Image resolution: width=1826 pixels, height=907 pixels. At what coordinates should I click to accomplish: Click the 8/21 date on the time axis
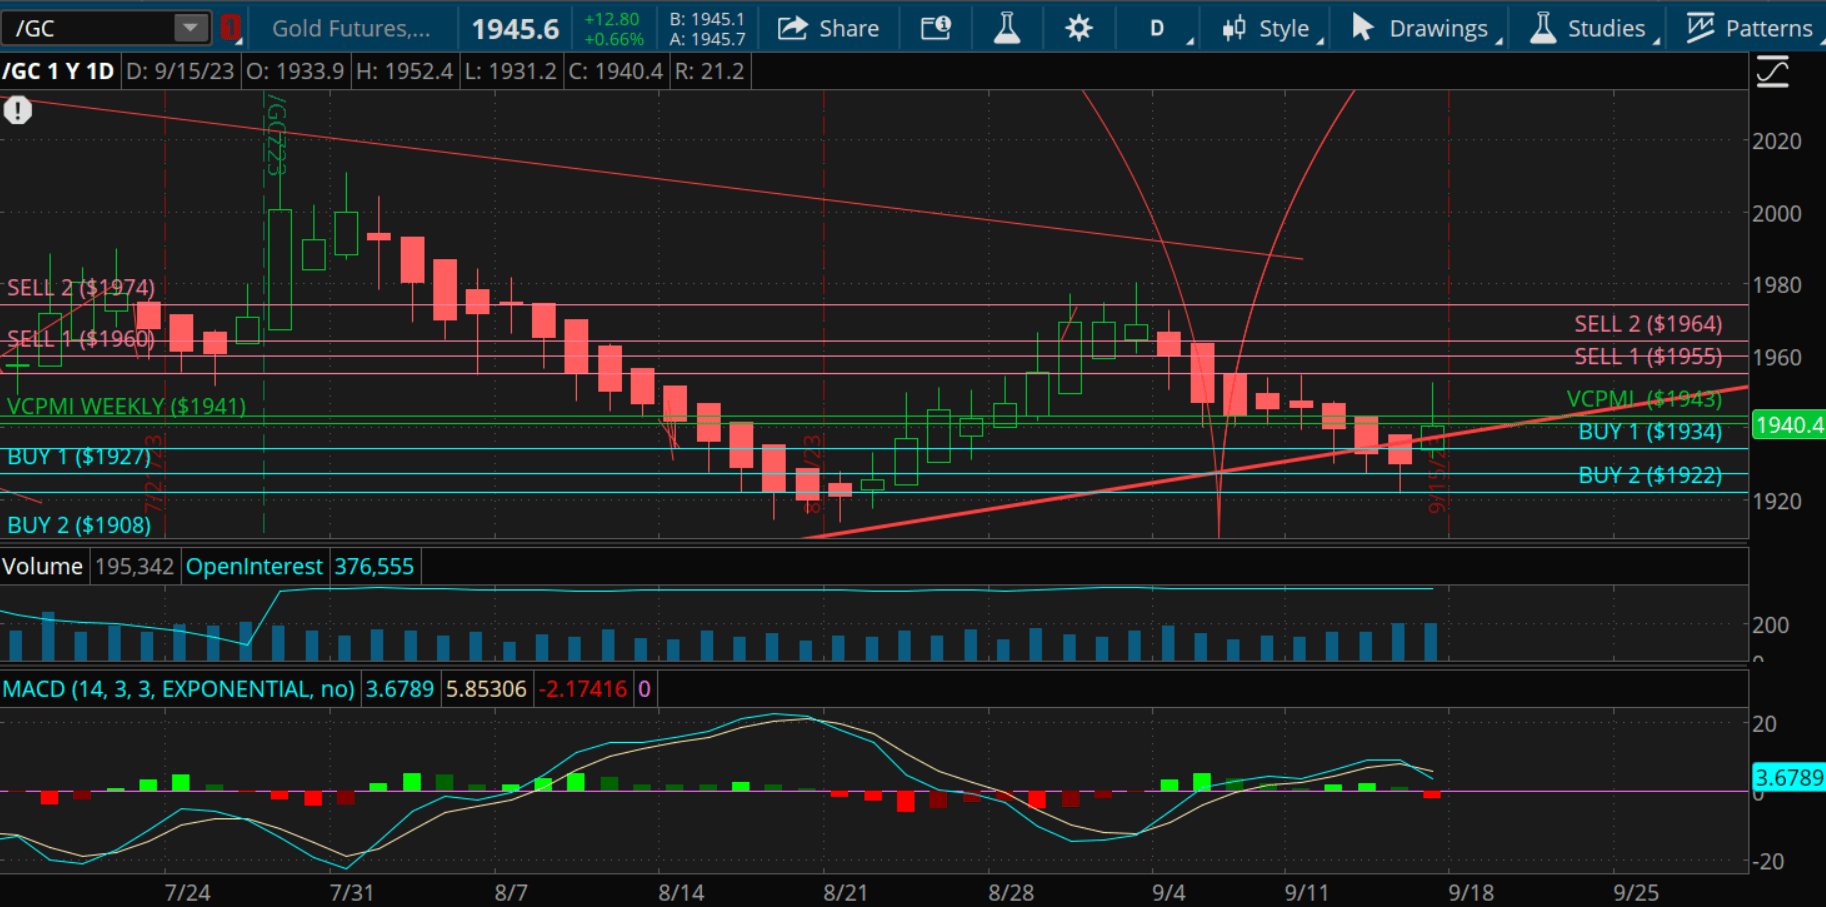845,892
